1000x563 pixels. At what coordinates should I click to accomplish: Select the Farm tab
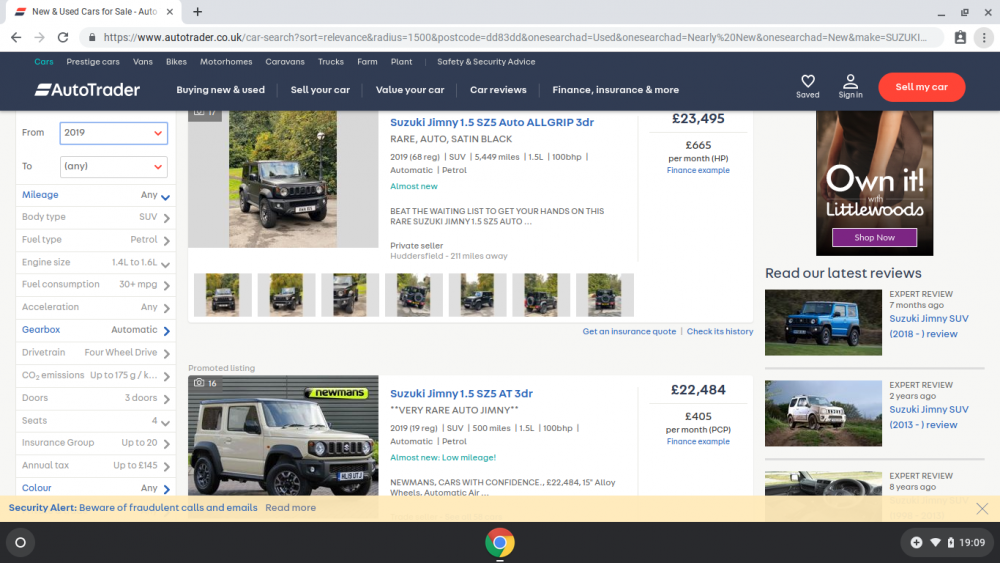click(x=367, y=62)
